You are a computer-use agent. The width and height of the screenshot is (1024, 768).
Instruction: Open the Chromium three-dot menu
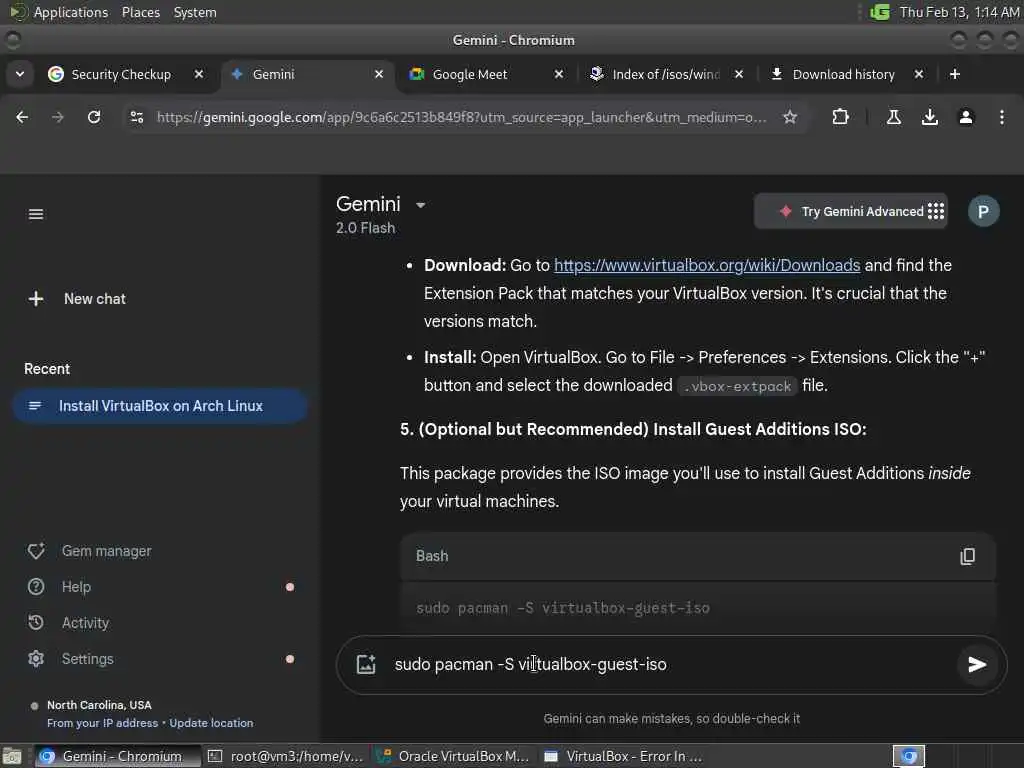[1001, 117]
